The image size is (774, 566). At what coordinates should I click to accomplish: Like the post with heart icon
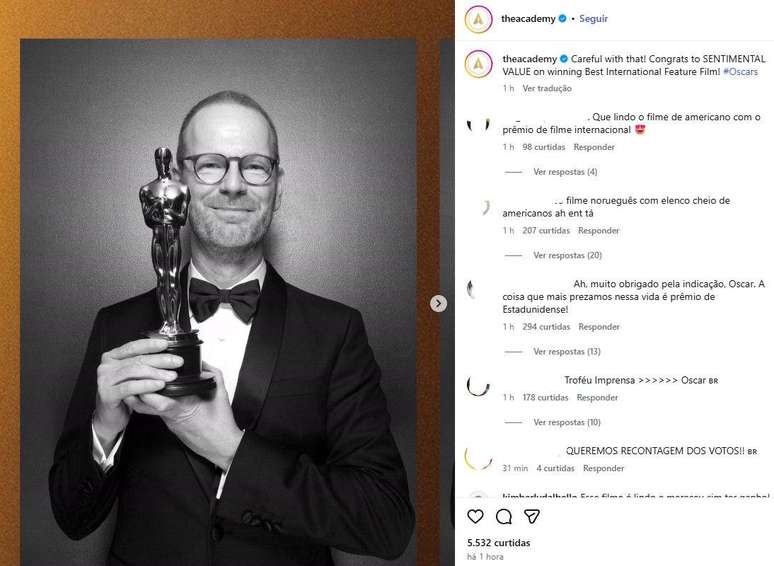[x=475, y=516]
